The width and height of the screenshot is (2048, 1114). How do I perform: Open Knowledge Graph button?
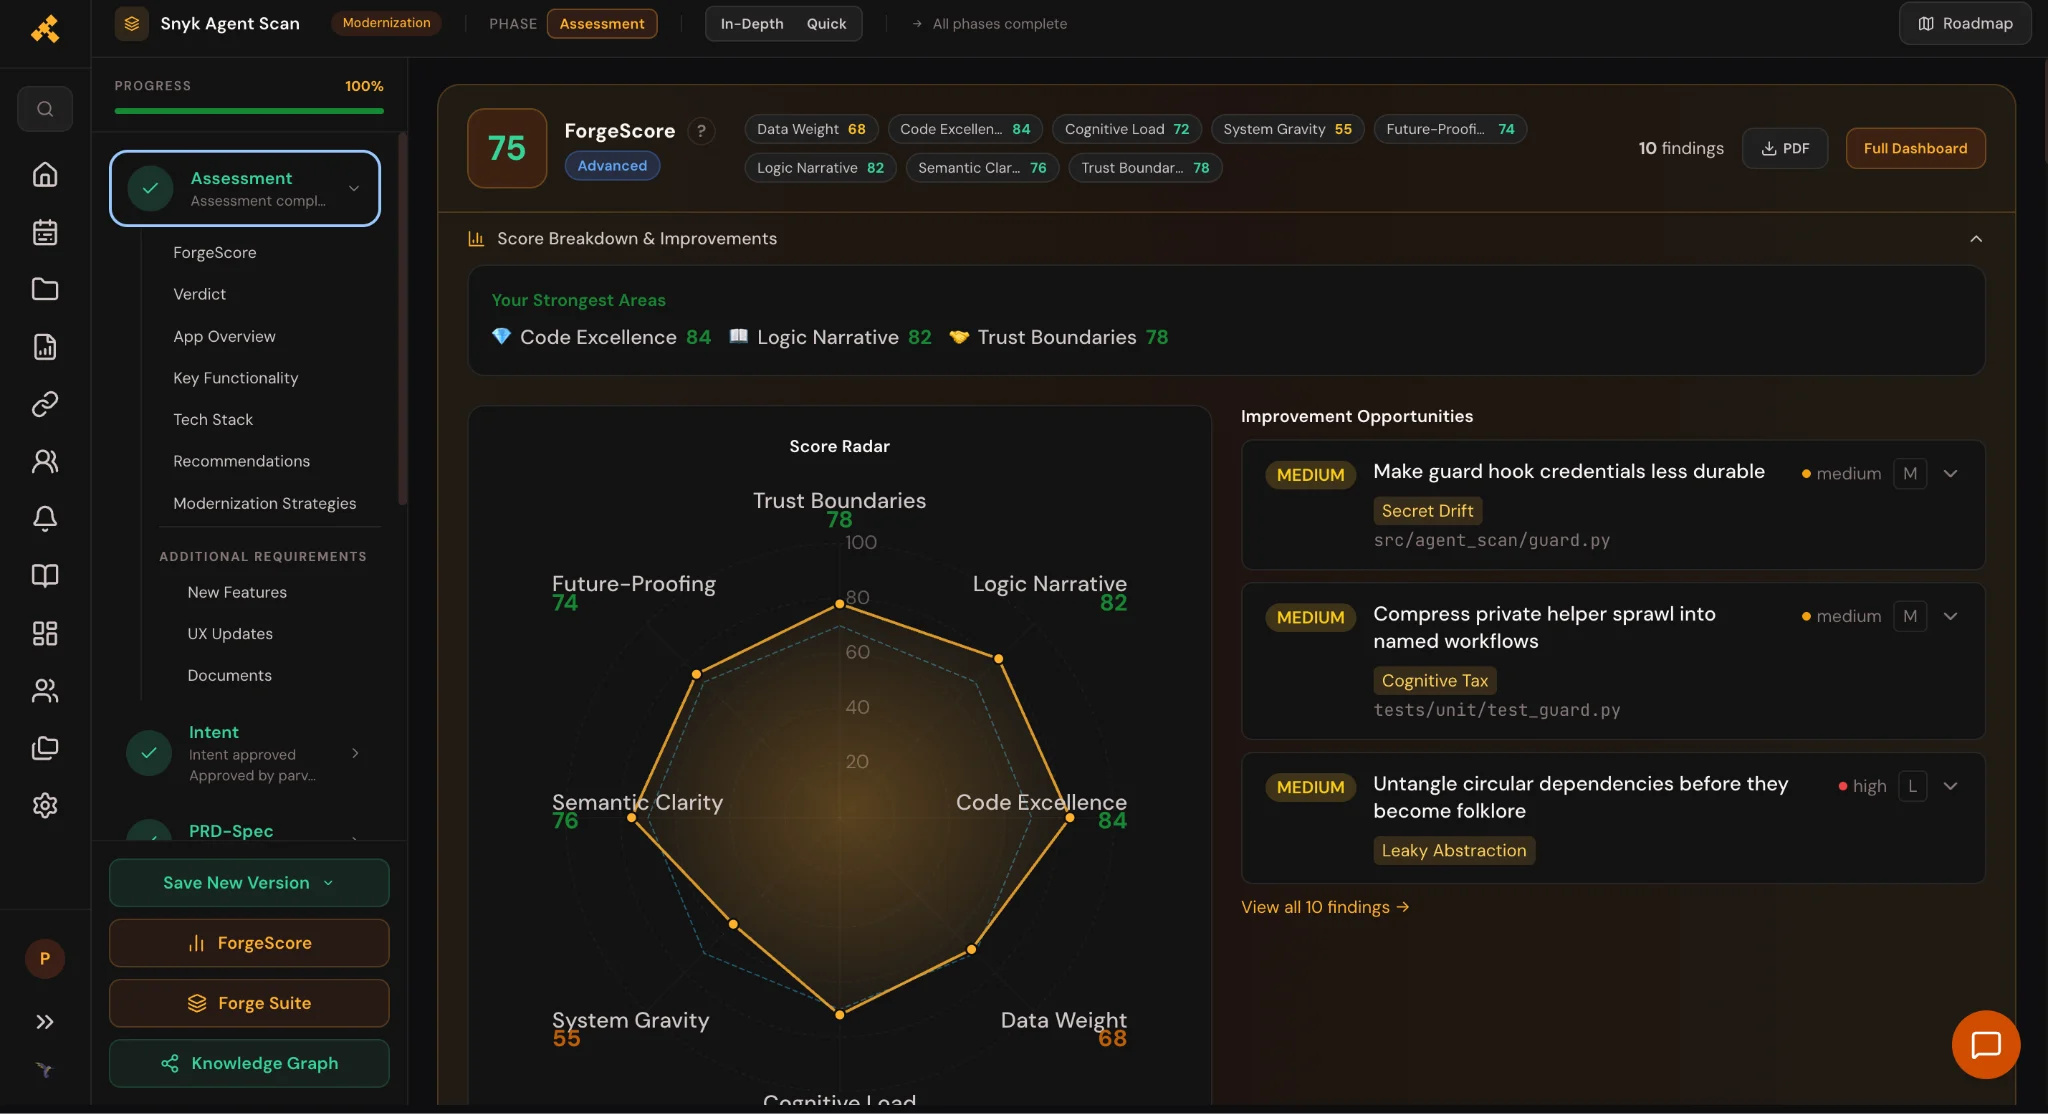pyautogui.click(x=249, y=1063)
